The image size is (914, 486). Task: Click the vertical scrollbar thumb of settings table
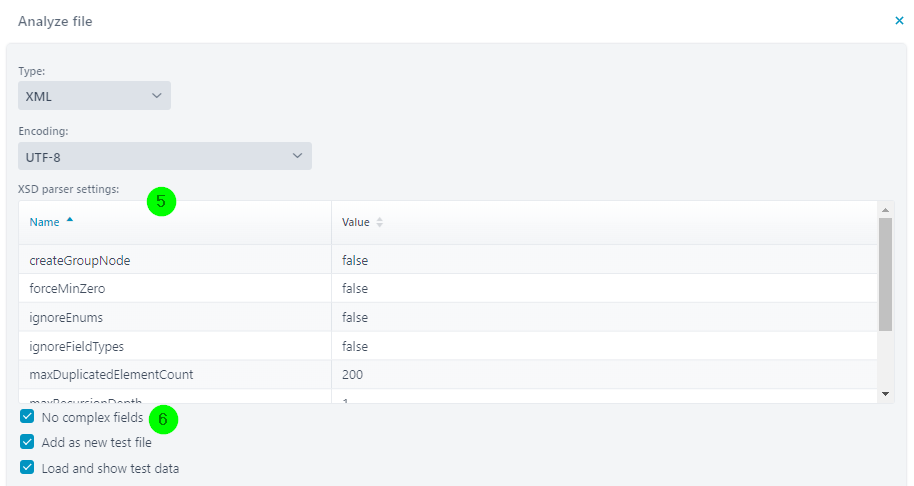[x=884, y=275]
